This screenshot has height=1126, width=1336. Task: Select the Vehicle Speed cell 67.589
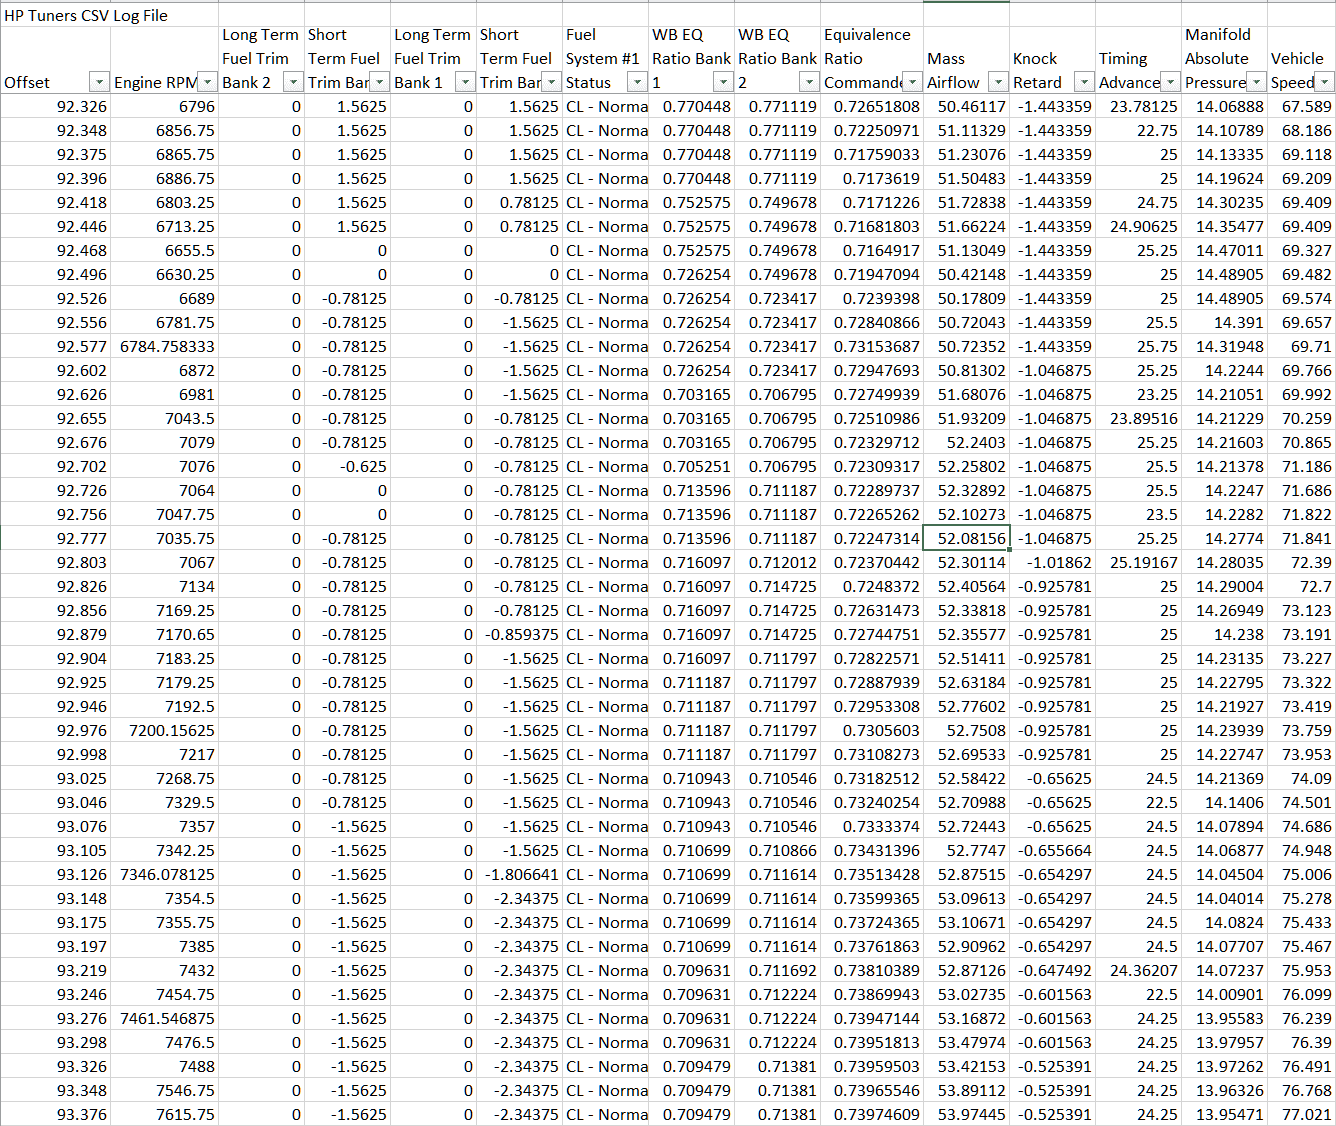pyautogui.click(x=1301, y=106)
